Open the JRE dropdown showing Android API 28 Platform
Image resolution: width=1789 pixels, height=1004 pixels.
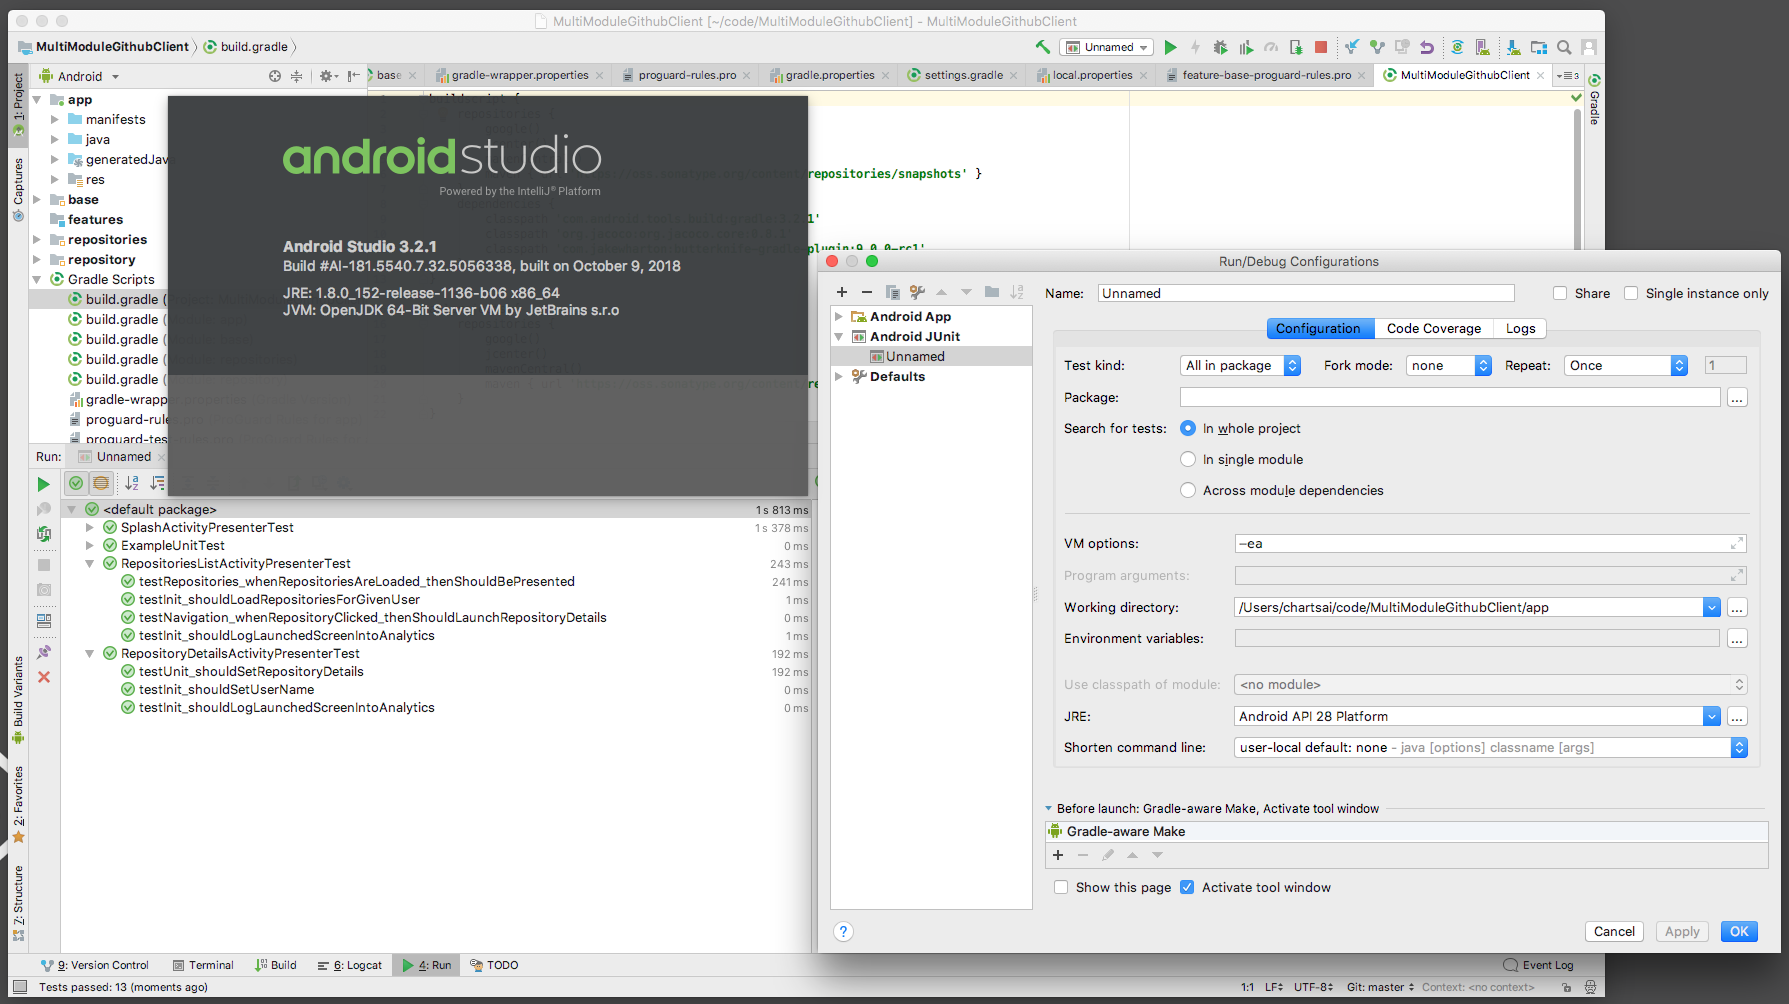point(1711,717)
